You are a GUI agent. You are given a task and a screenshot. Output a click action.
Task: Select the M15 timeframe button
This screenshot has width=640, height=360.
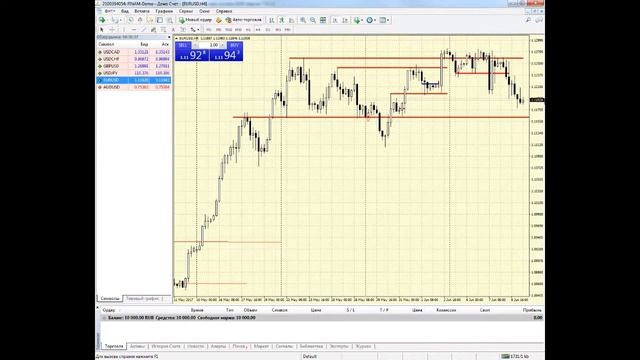coord(228,30)
